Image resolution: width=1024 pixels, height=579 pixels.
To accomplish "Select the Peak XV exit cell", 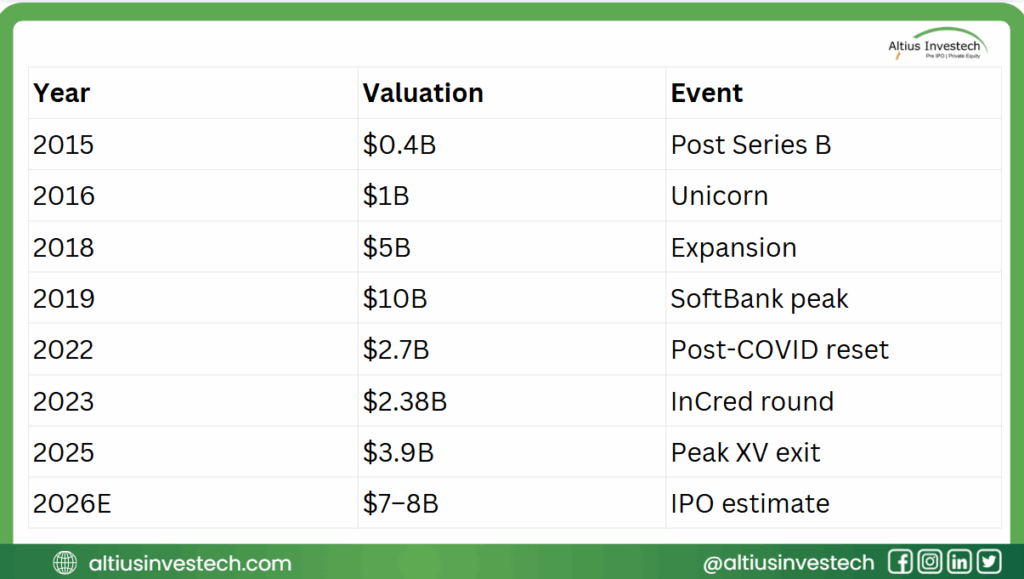I will [745, 452].
